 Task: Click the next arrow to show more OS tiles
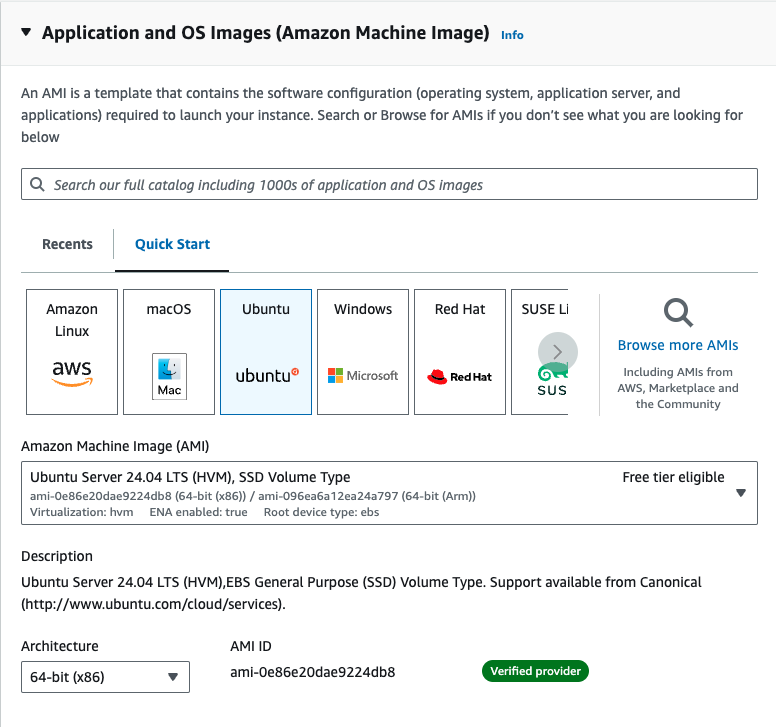click(558, 352)
